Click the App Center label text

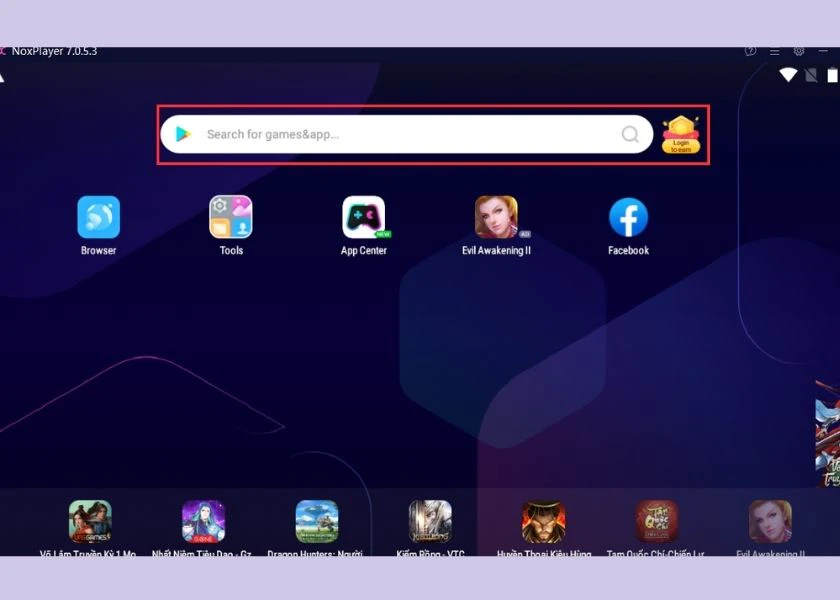364,250
